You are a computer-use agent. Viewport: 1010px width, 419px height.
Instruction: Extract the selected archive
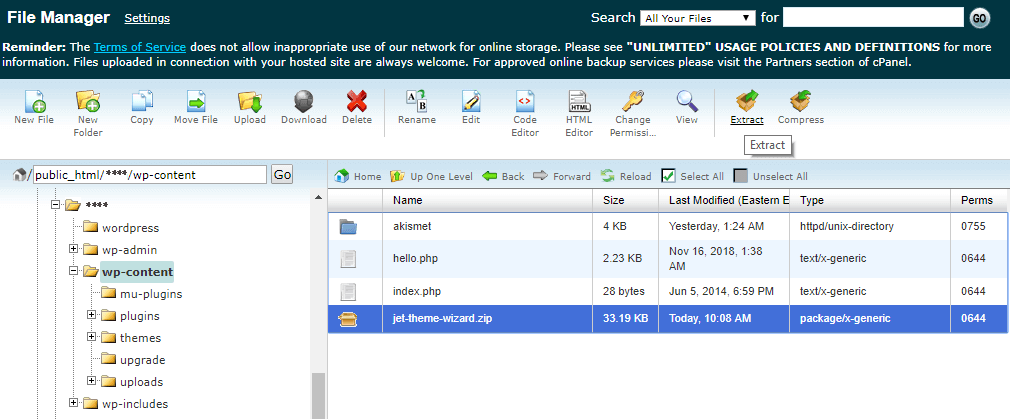click(747, 102)
